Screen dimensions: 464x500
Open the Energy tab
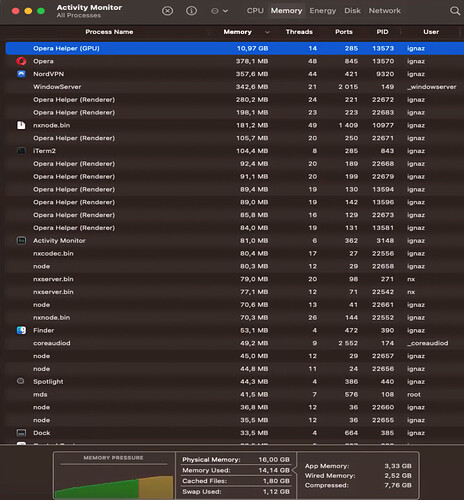coord(323,11)
